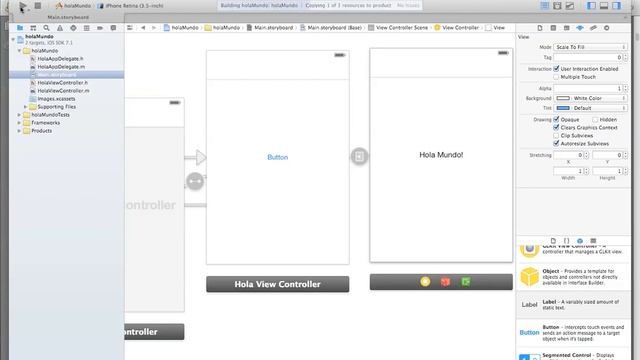
Task: Show the Object library
Action: pos(580,241)
